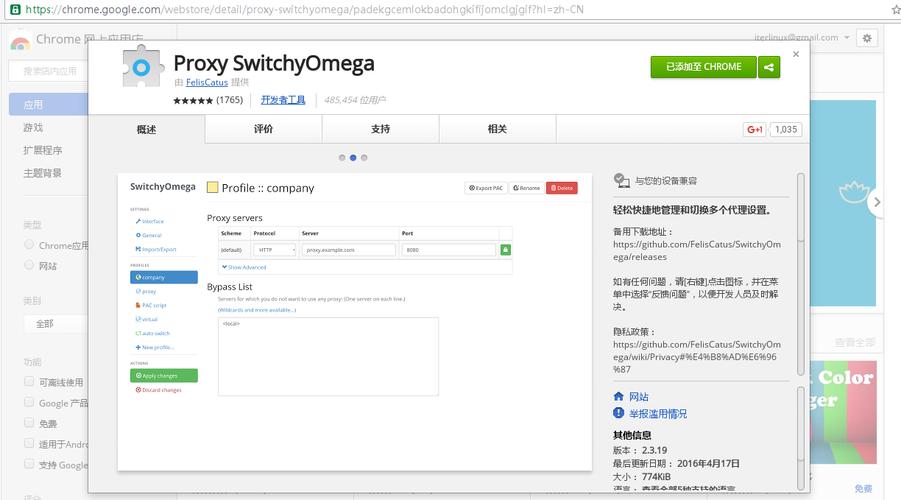Click the Proxy SwitchyOmega extension logo
Viewport: 901px width, 500px height.
coord(143,68)
